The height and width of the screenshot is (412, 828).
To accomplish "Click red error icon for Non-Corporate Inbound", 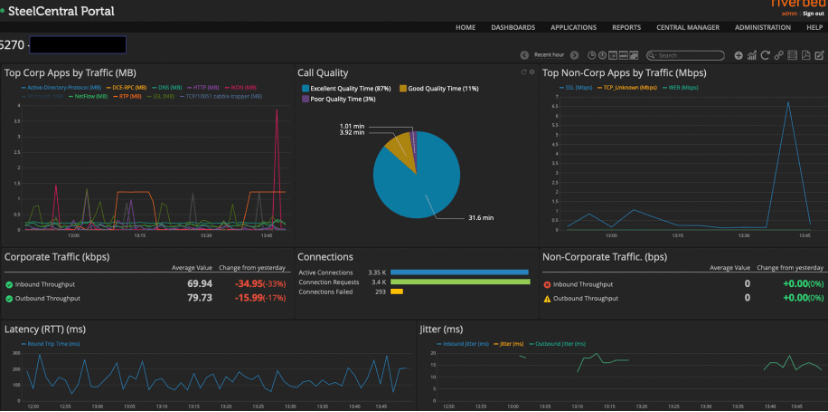I will point(547,285).
